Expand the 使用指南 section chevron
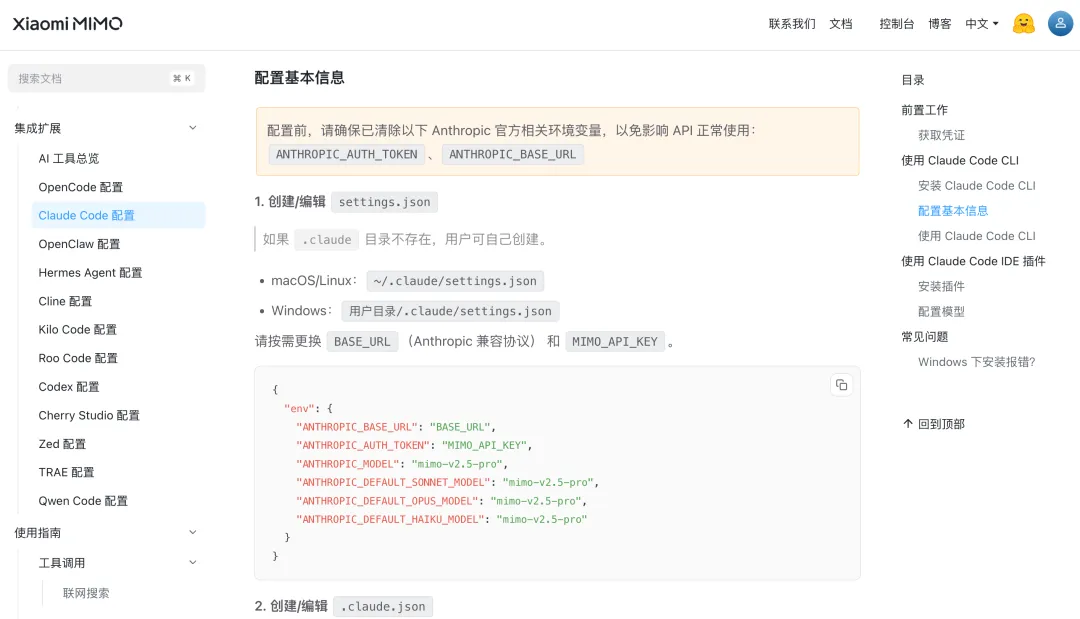The height and width of the screenshot is (619, 1080). 193,533
